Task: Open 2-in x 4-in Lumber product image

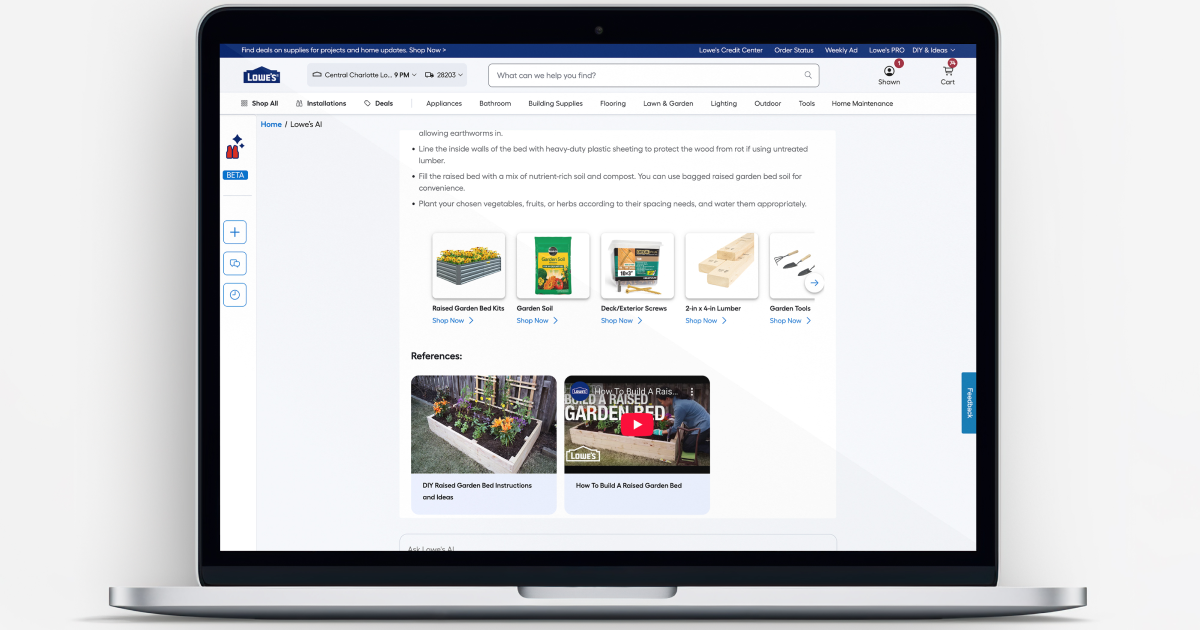Action: 721,266
